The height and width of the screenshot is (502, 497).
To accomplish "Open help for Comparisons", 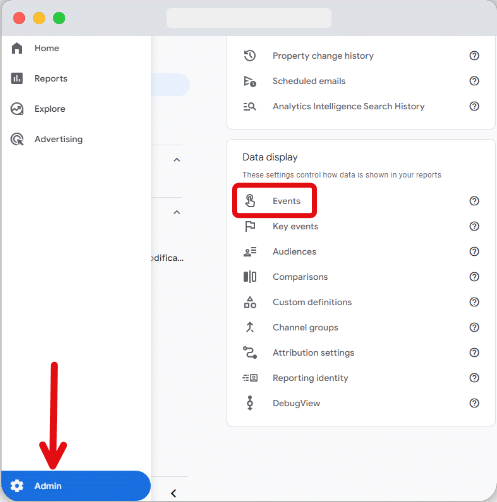I will click(474, 277).
